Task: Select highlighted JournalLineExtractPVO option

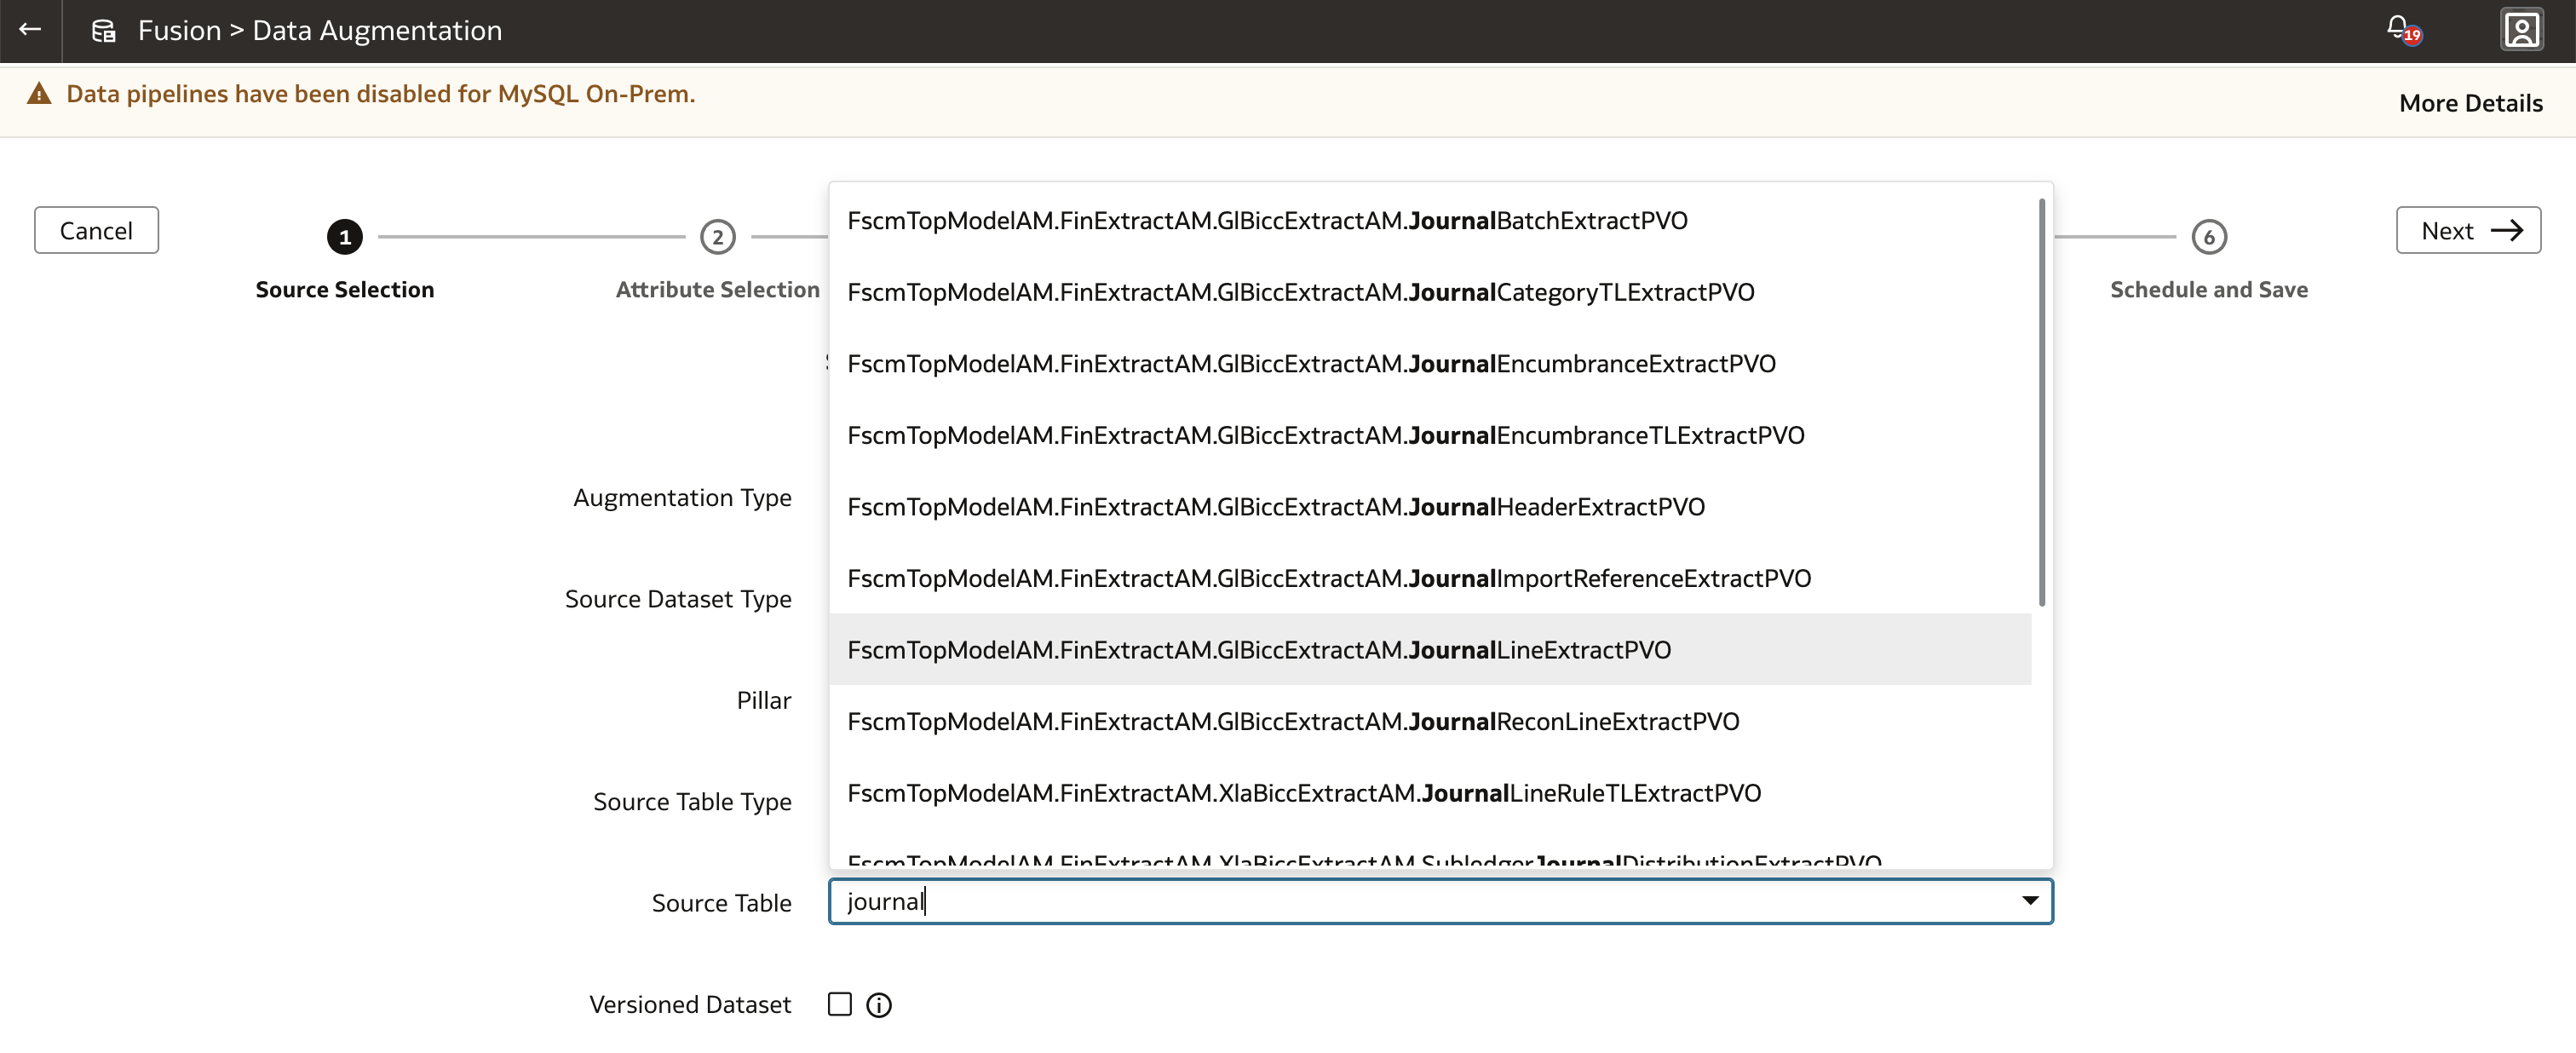Action: (x=1430, y=650)
